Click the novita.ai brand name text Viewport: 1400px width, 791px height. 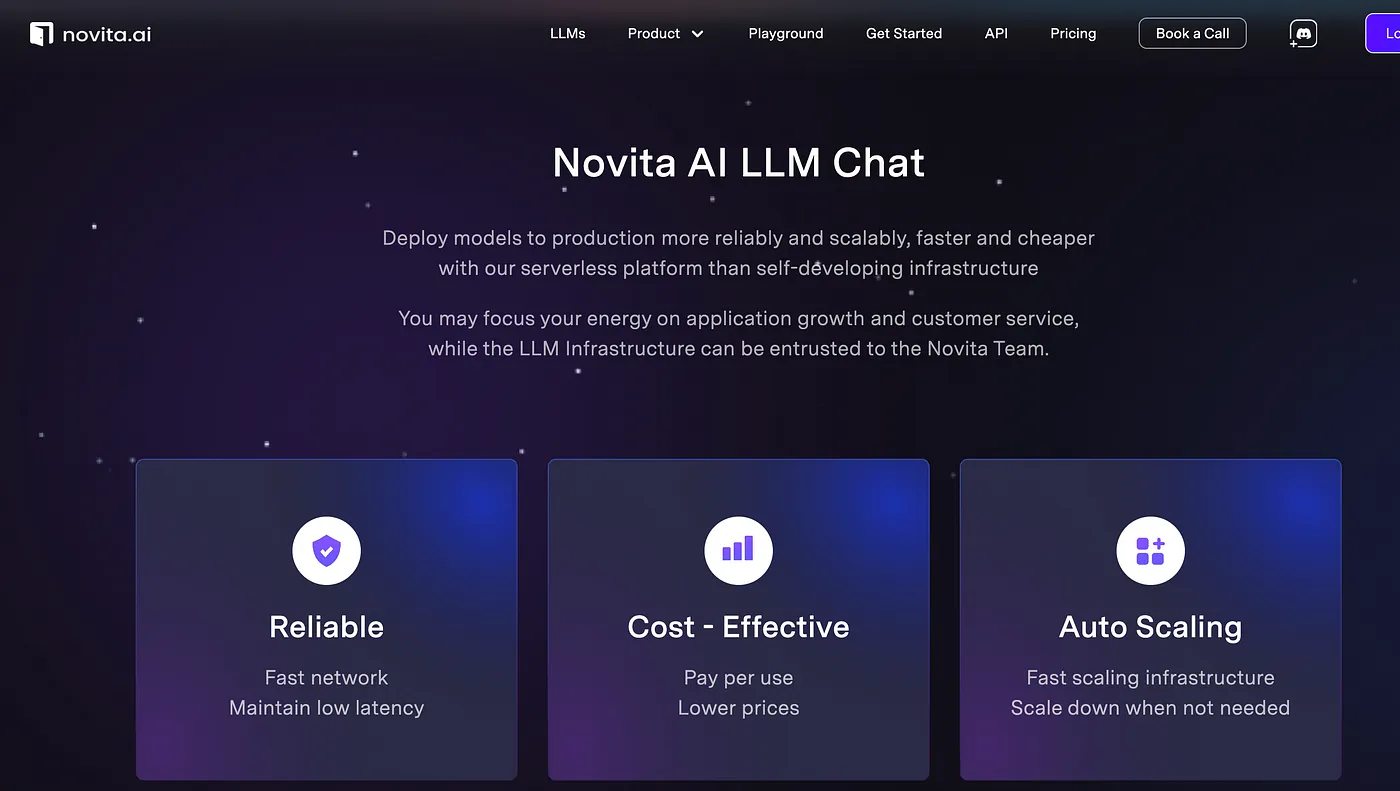tap(106, 35)
